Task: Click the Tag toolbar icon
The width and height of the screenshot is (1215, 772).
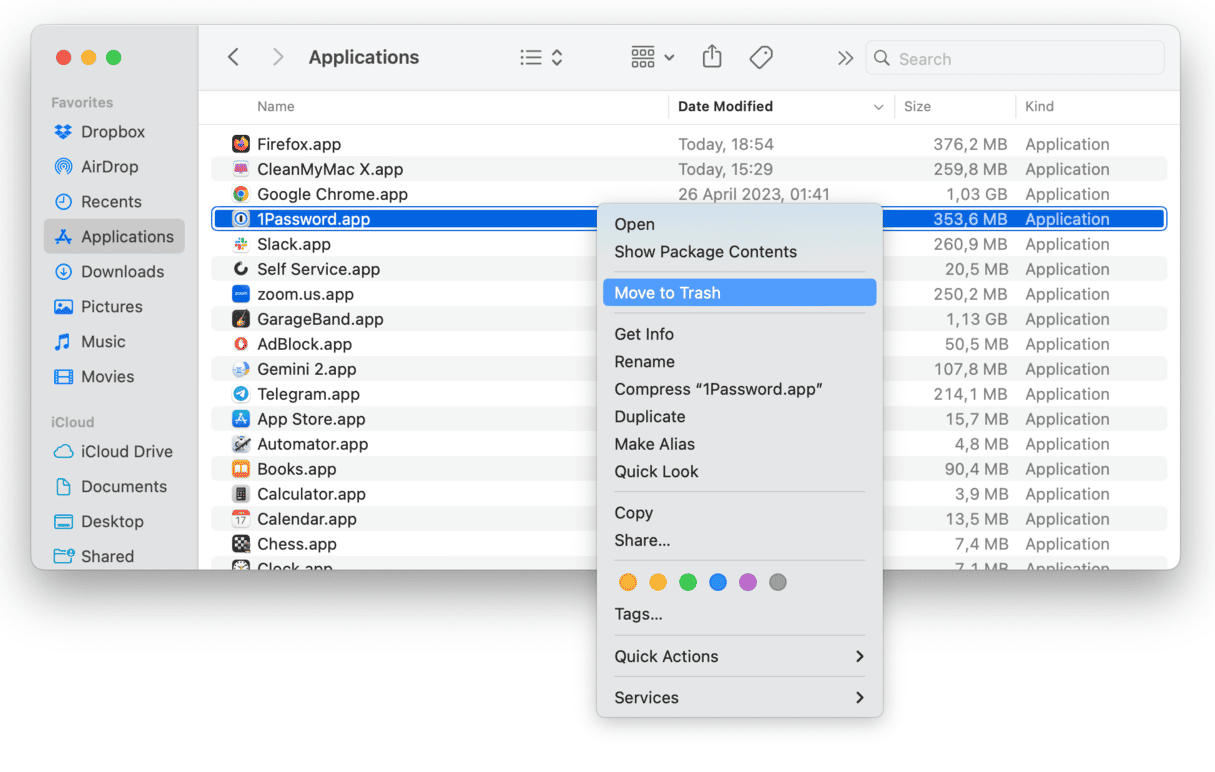Action: coord(761,58)
